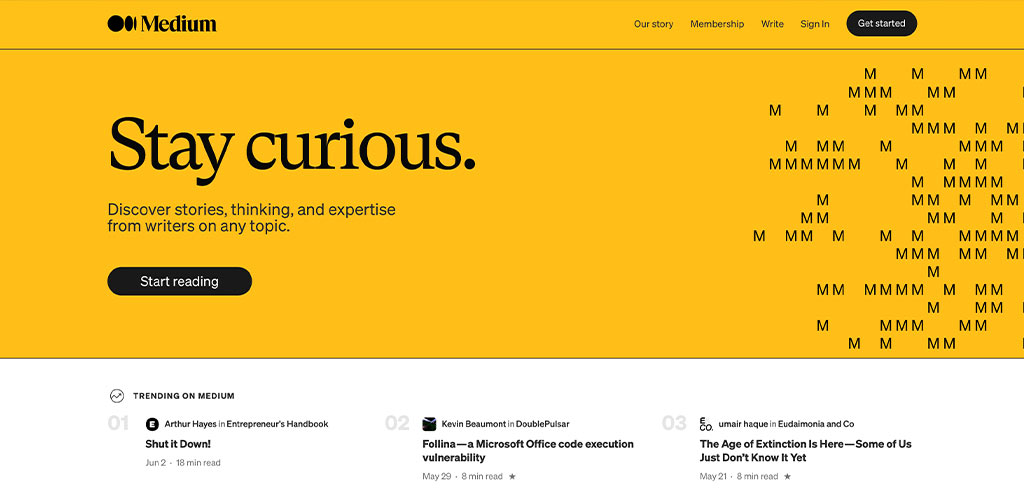This screenshot has width=1024, height=492.
Task: Open the article titled Shut it Down!
Action: tap(178, 444)
